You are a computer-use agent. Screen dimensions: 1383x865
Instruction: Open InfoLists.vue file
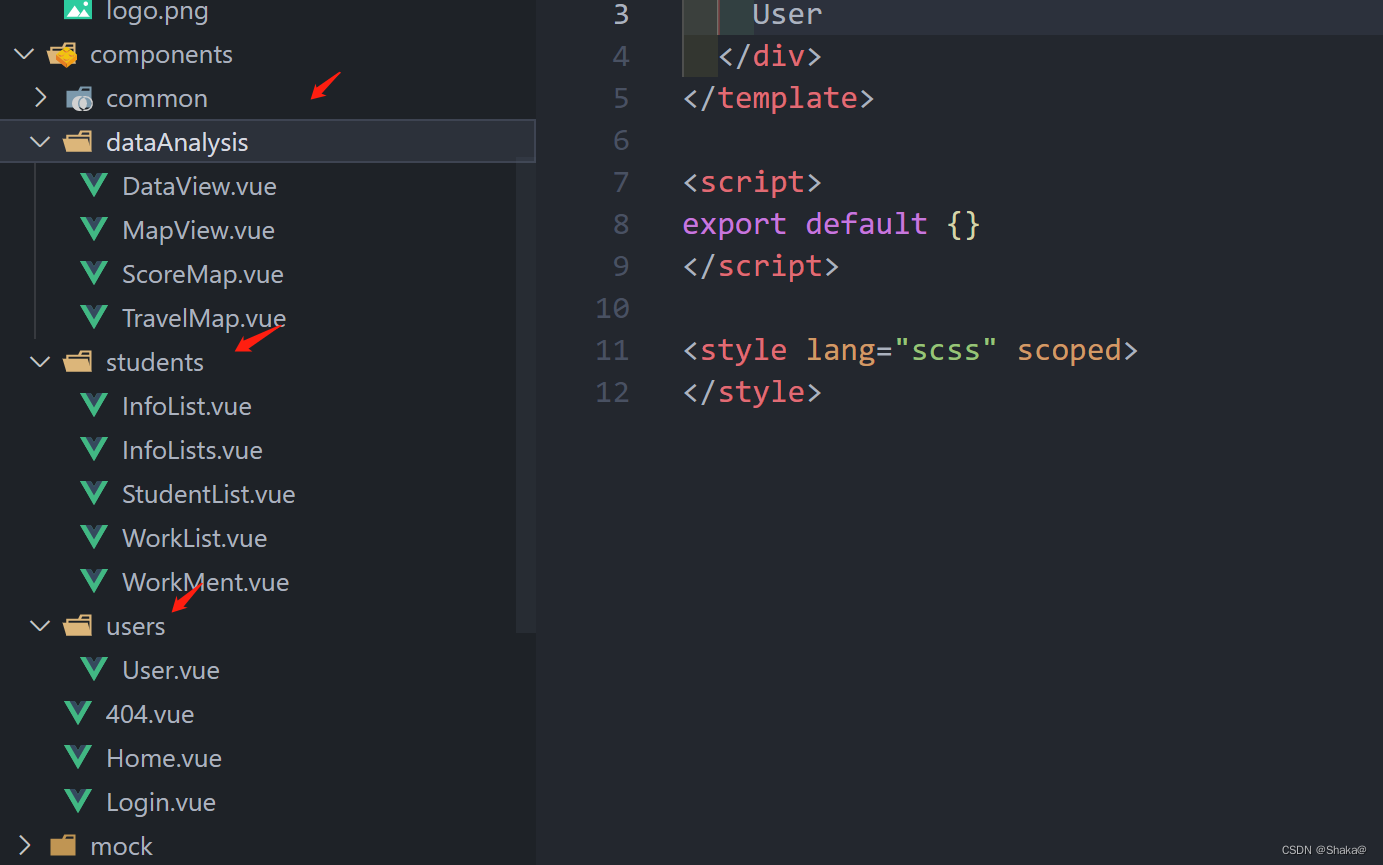(192, 451)
